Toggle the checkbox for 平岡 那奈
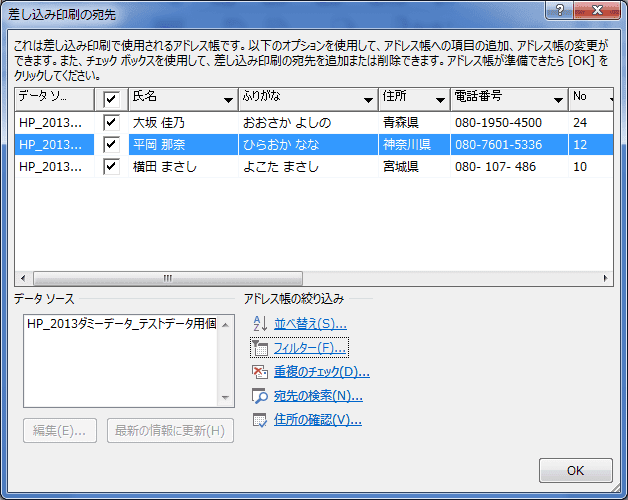Image resolution: width=628 pixels, height=500 pixels. click(111, 144)
